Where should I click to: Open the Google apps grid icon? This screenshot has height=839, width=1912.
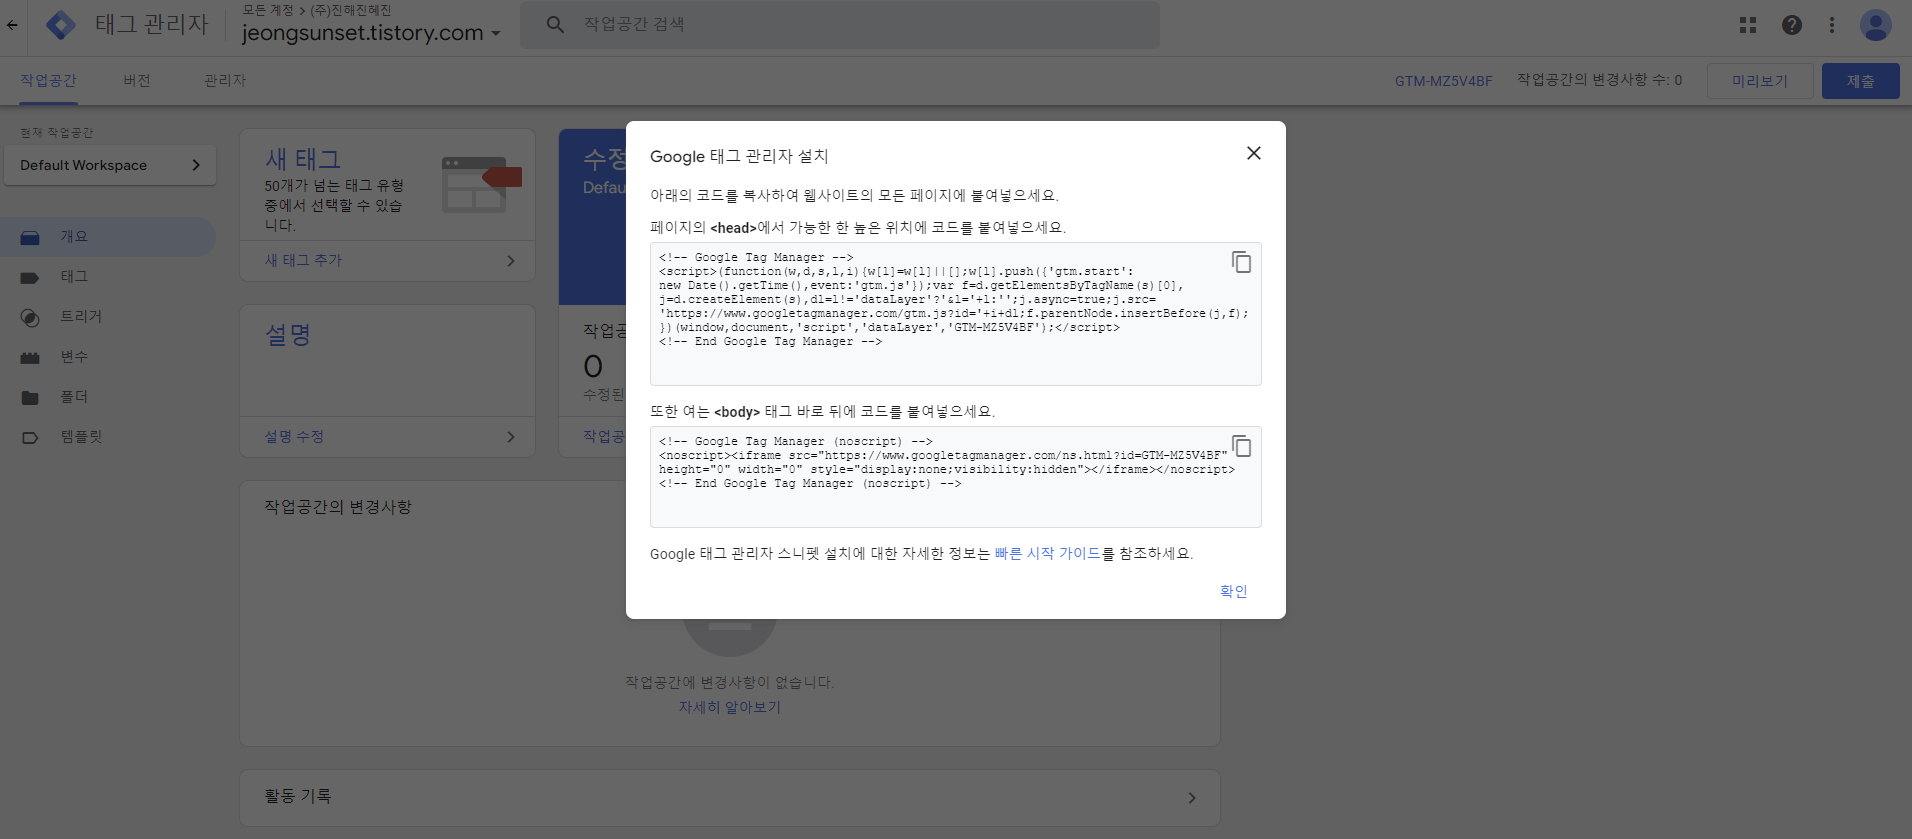tap(1748, 25)
